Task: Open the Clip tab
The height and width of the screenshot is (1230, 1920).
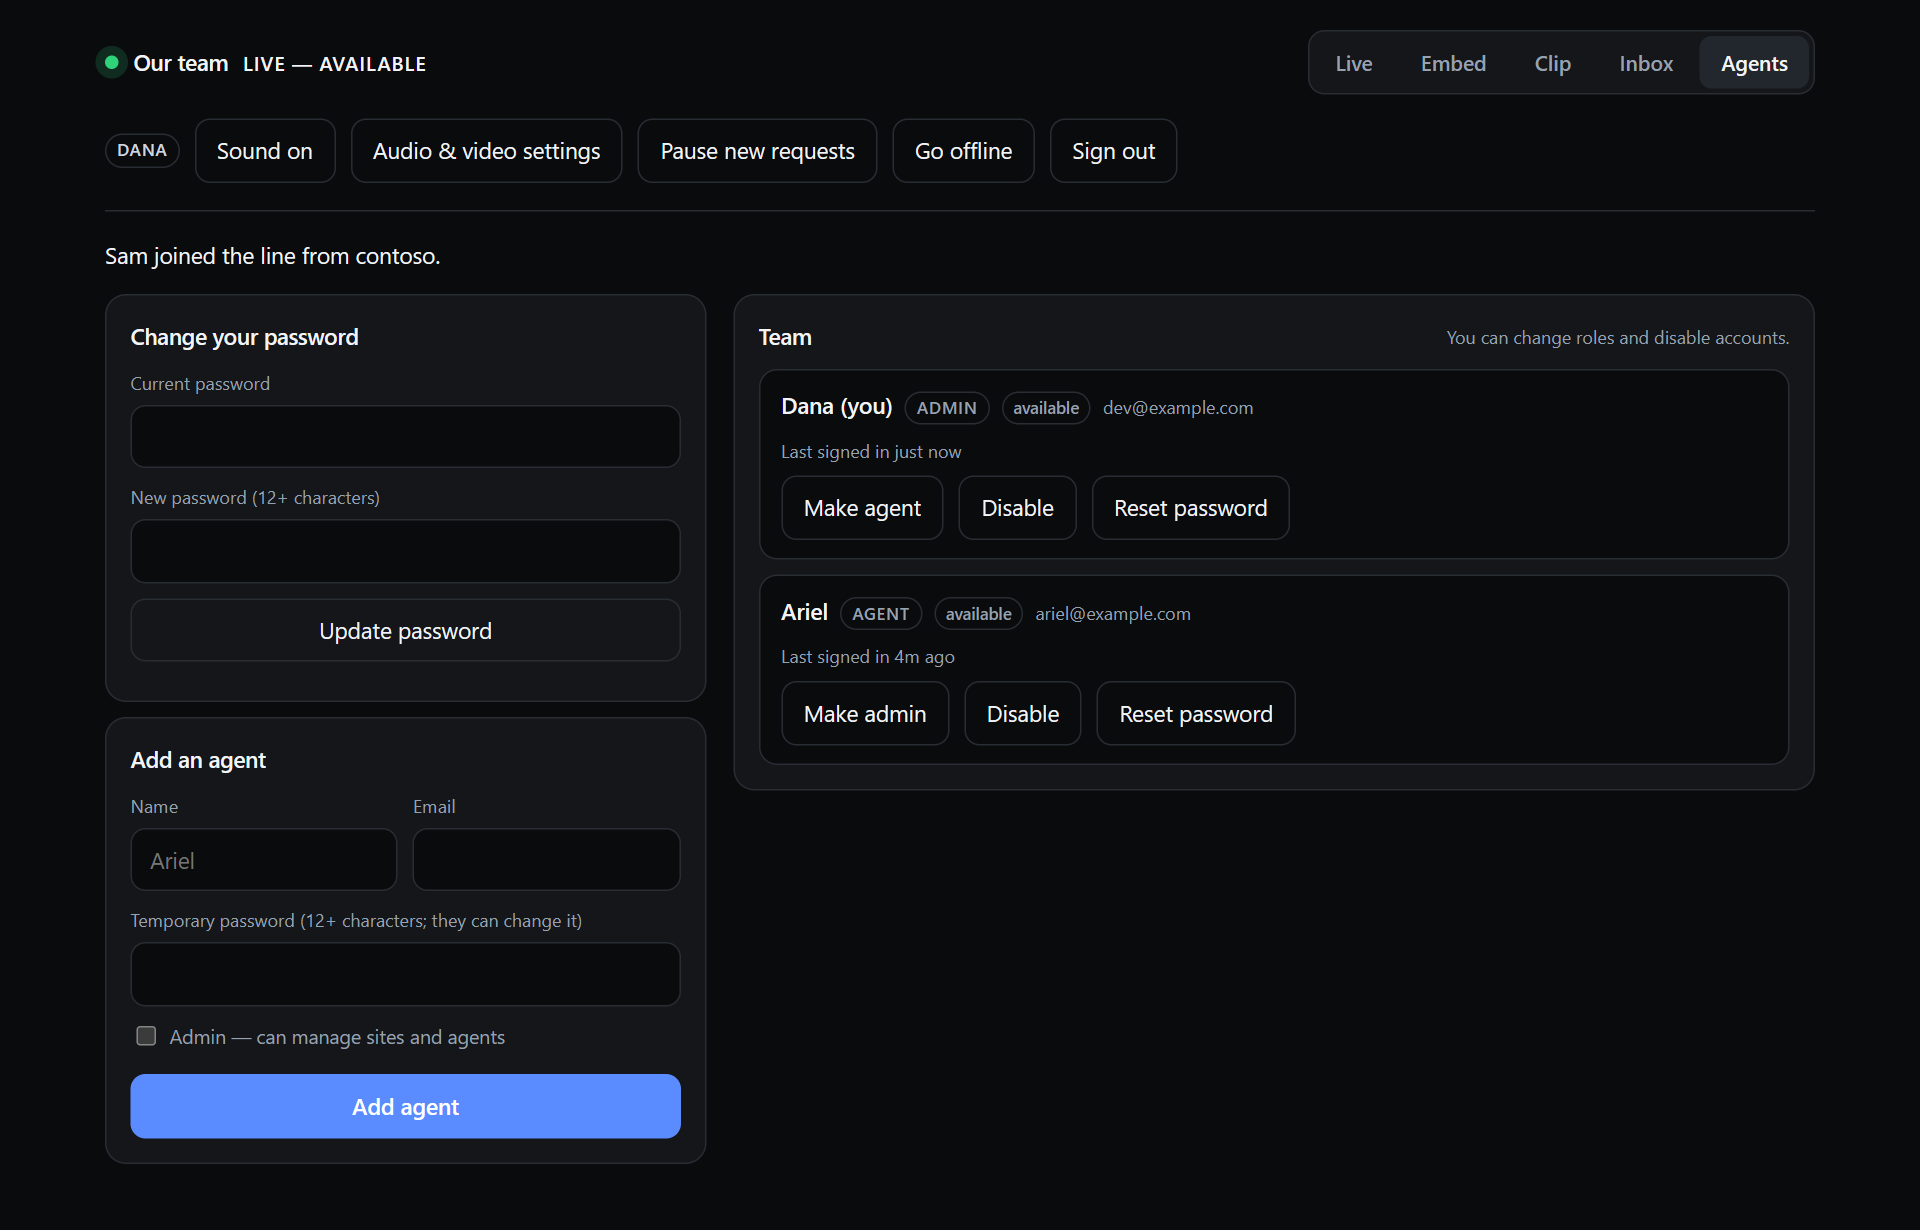Action: (1552, 63)
